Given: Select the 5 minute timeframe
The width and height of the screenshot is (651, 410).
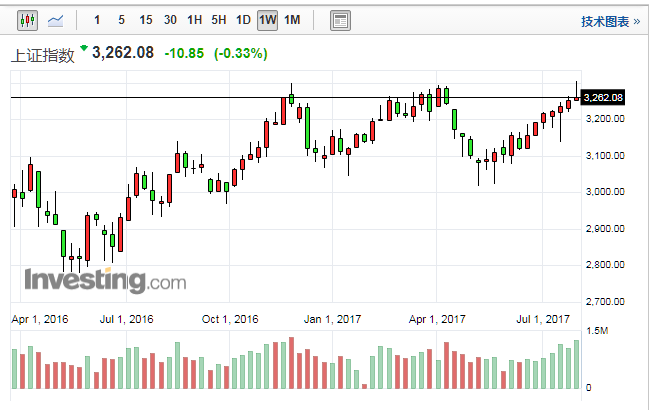Looking at the screenshot, I should point(121,20).
